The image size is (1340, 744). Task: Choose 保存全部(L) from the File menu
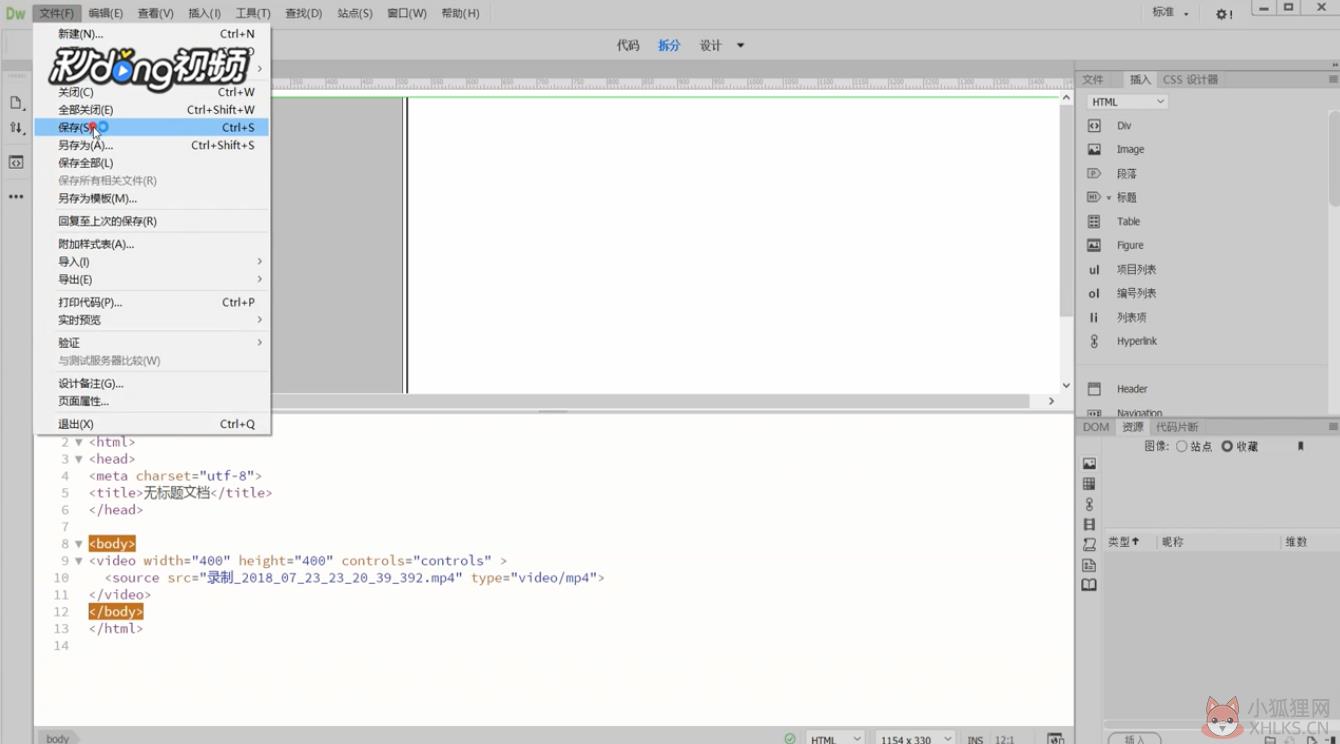(x=151, y=163)
